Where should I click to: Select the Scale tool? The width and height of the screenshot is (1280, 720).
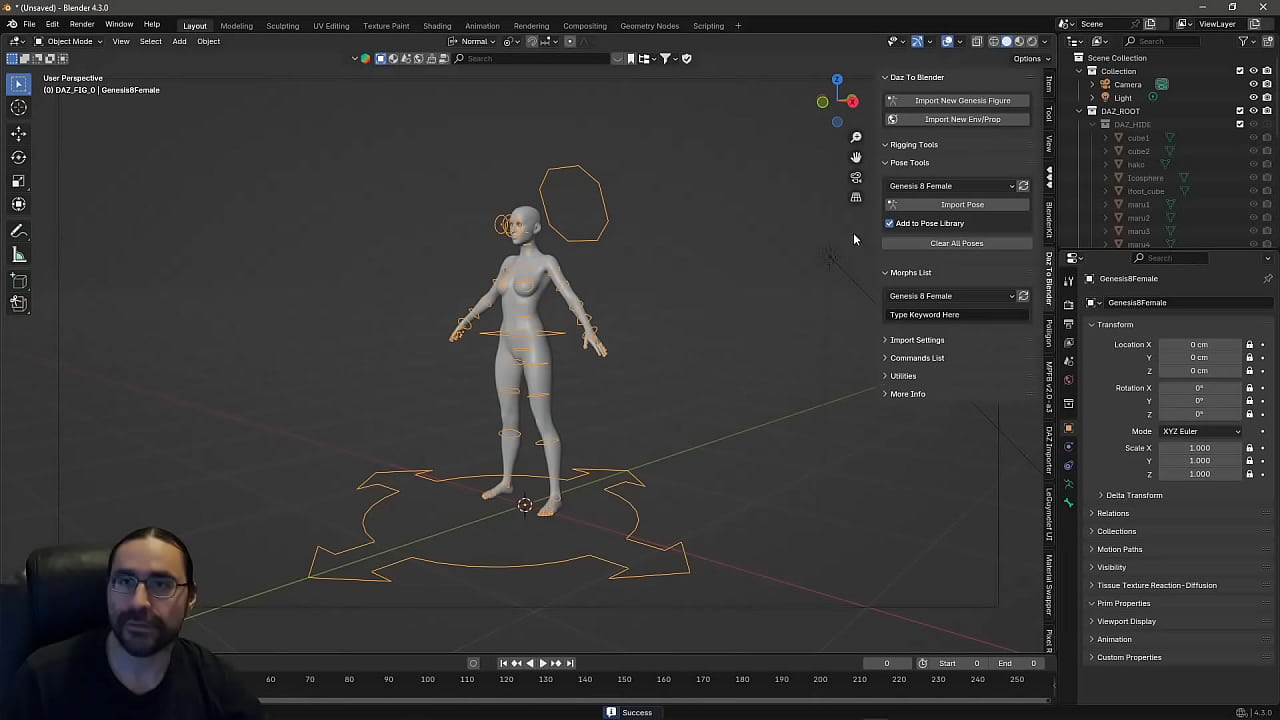[x=19, y=181]
